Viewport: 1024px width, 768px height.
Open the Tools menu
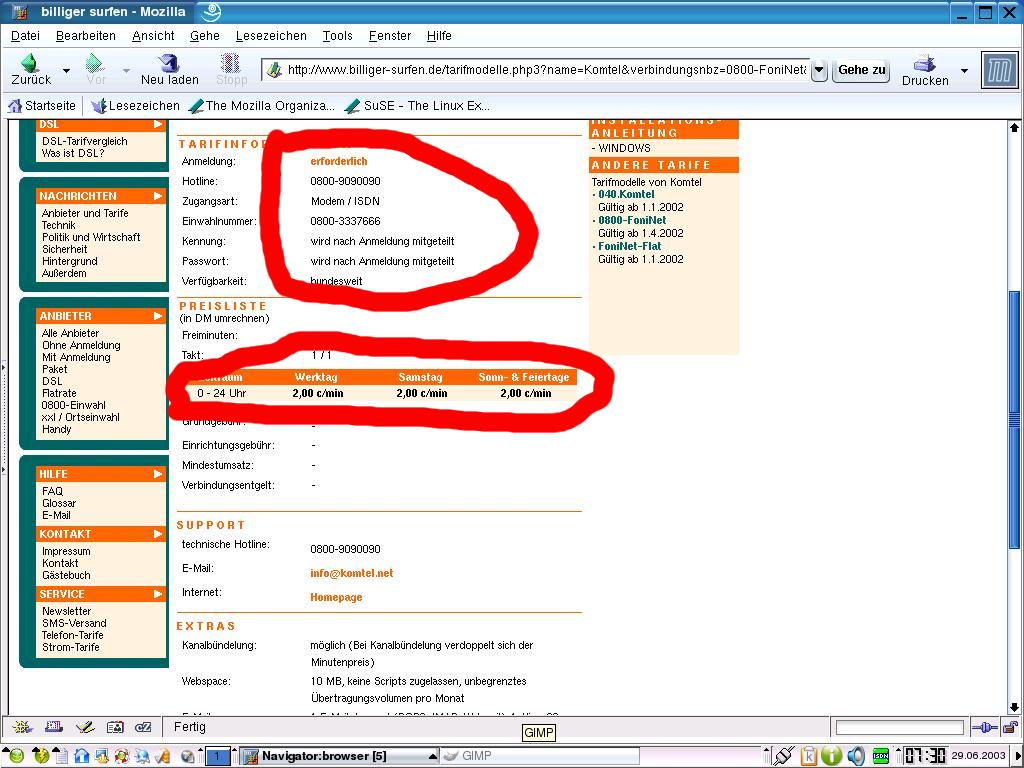point(337,36)
